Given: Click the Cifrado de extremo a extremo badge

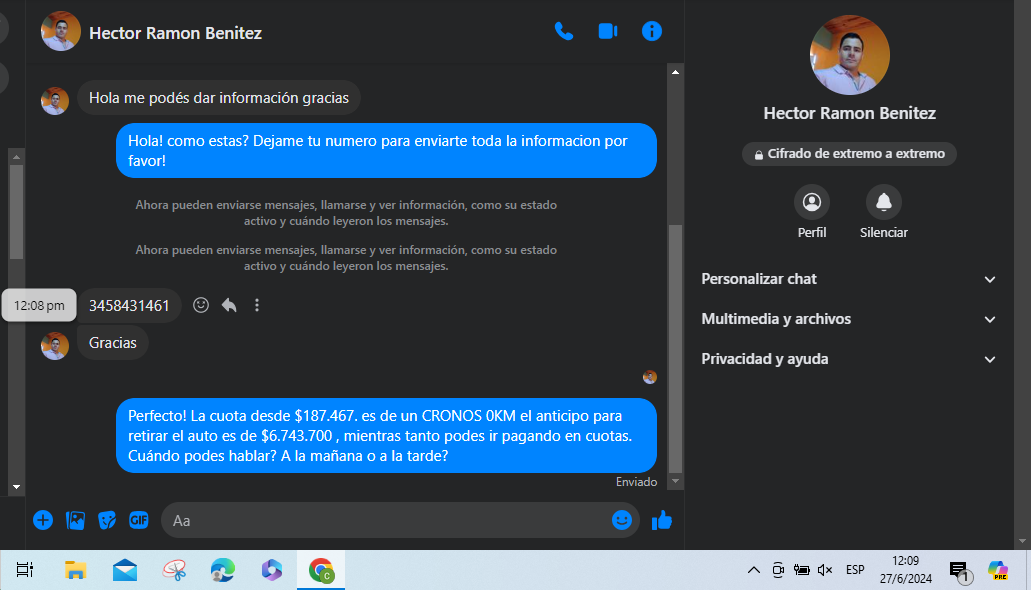Looking at the screenshot, I should [849, 154].
